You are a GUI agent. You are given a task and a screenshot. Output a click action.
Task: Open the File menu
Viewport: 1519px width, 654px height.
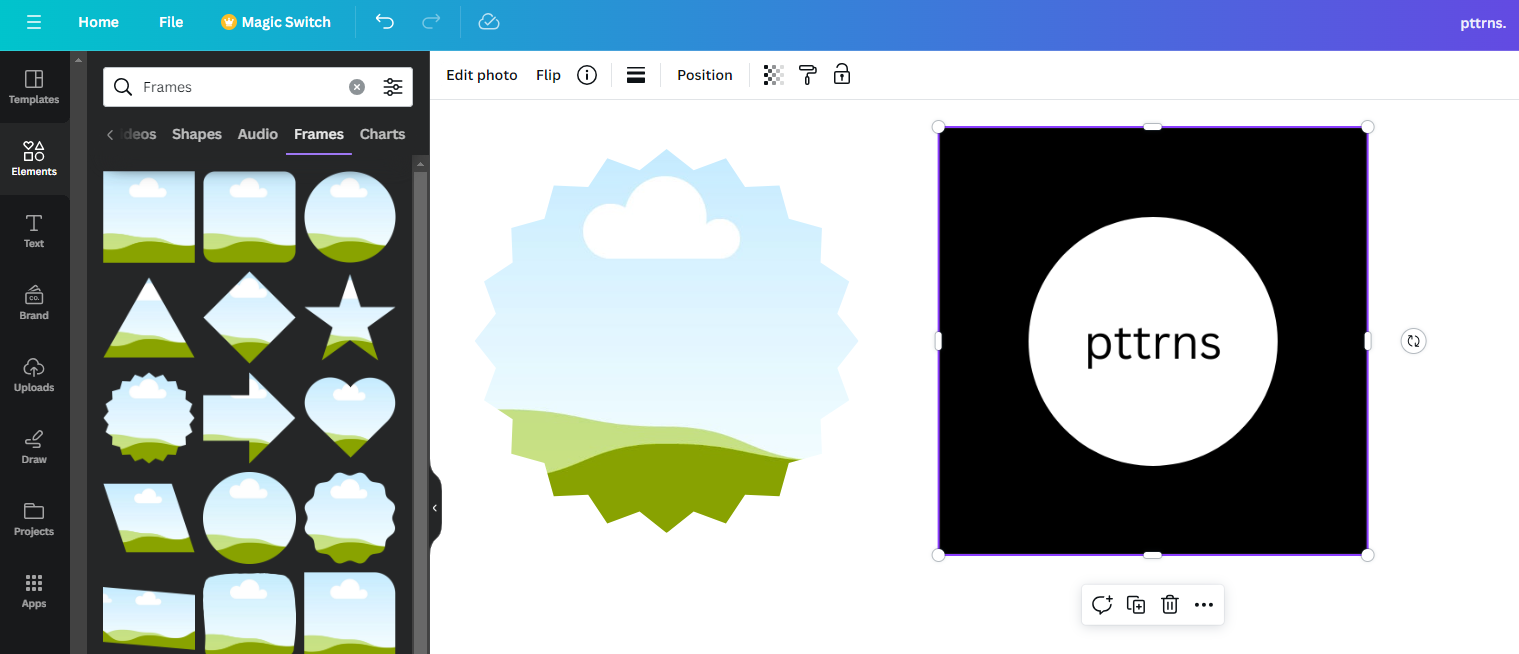[171, 22]
